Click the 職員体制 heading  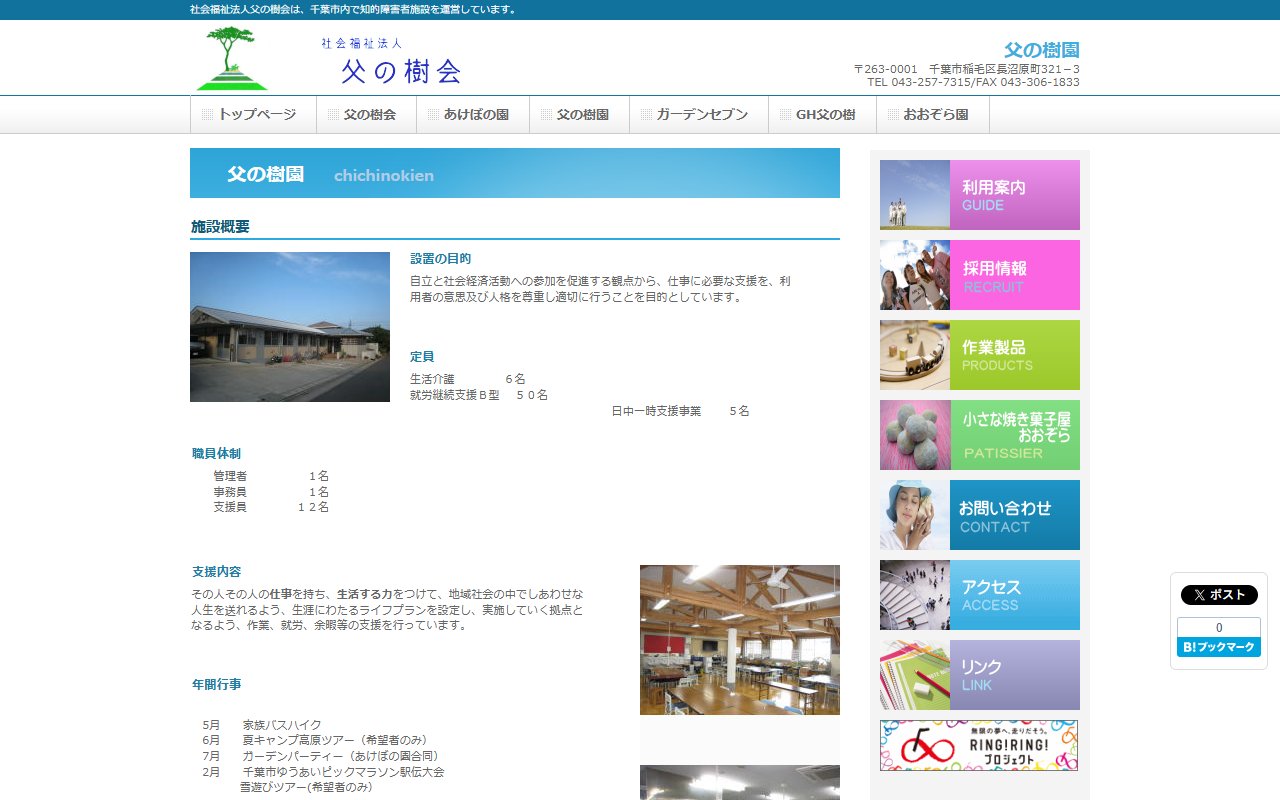216,453
